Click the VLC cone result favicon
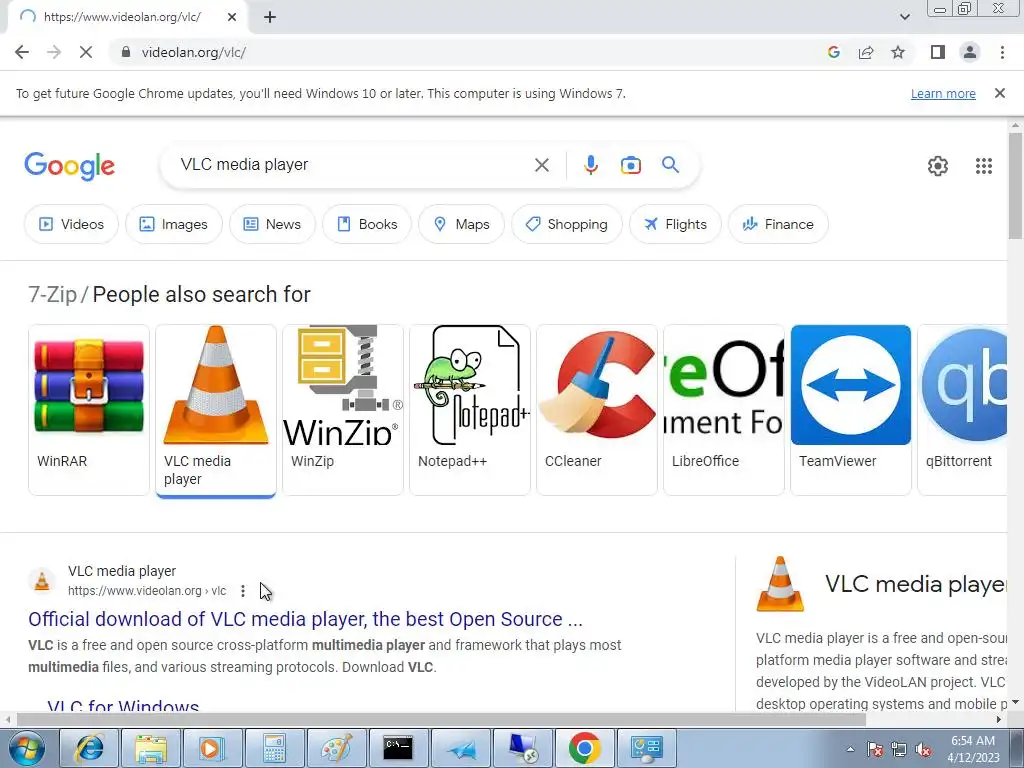1024x768 pixels. coord(42,581)
